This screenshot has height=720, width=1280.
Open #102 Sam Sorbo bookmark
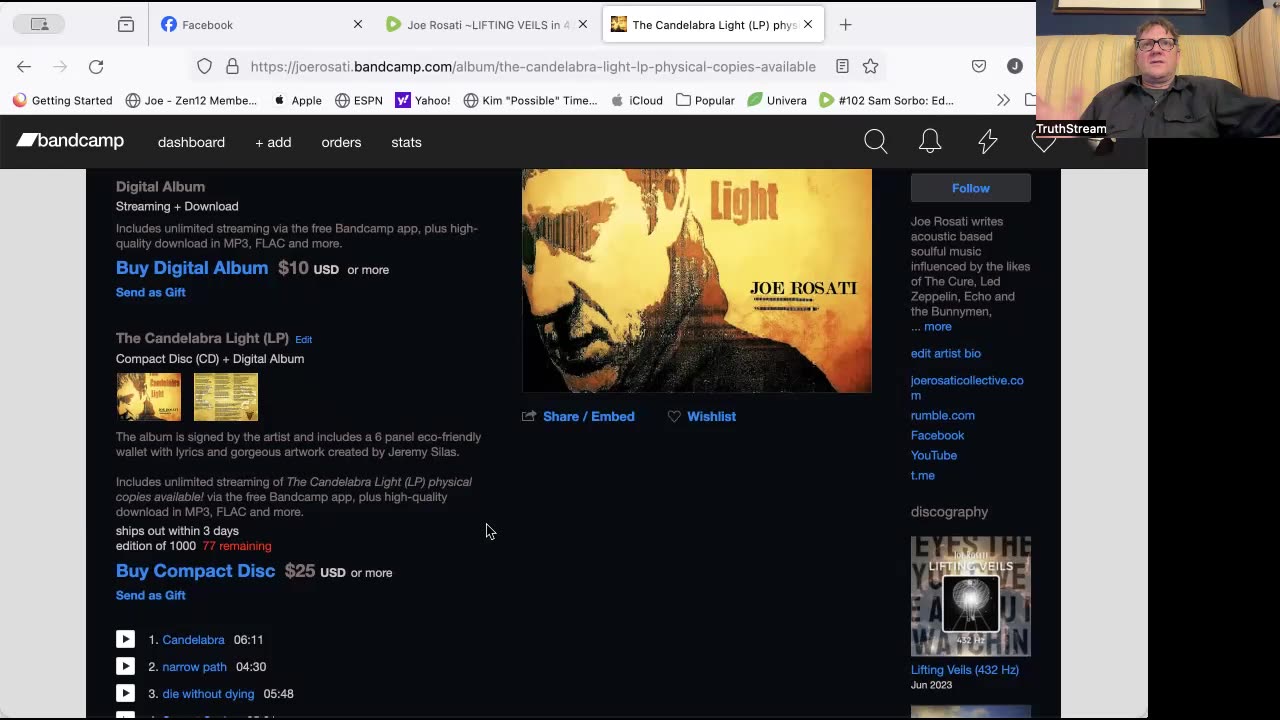pyautogui.click(x=886, y=100)
